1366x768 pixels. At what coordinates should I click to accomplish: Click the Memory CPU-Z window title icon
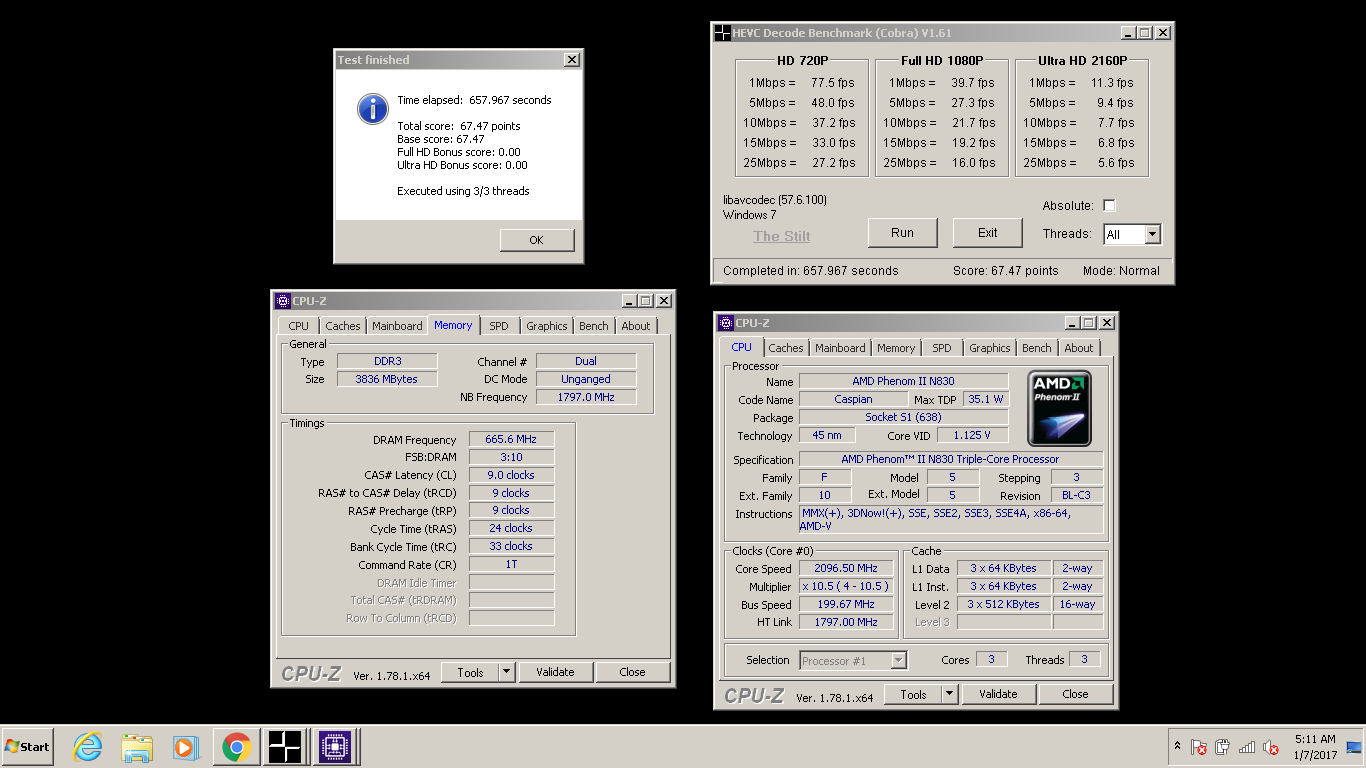tap(282, 301)
